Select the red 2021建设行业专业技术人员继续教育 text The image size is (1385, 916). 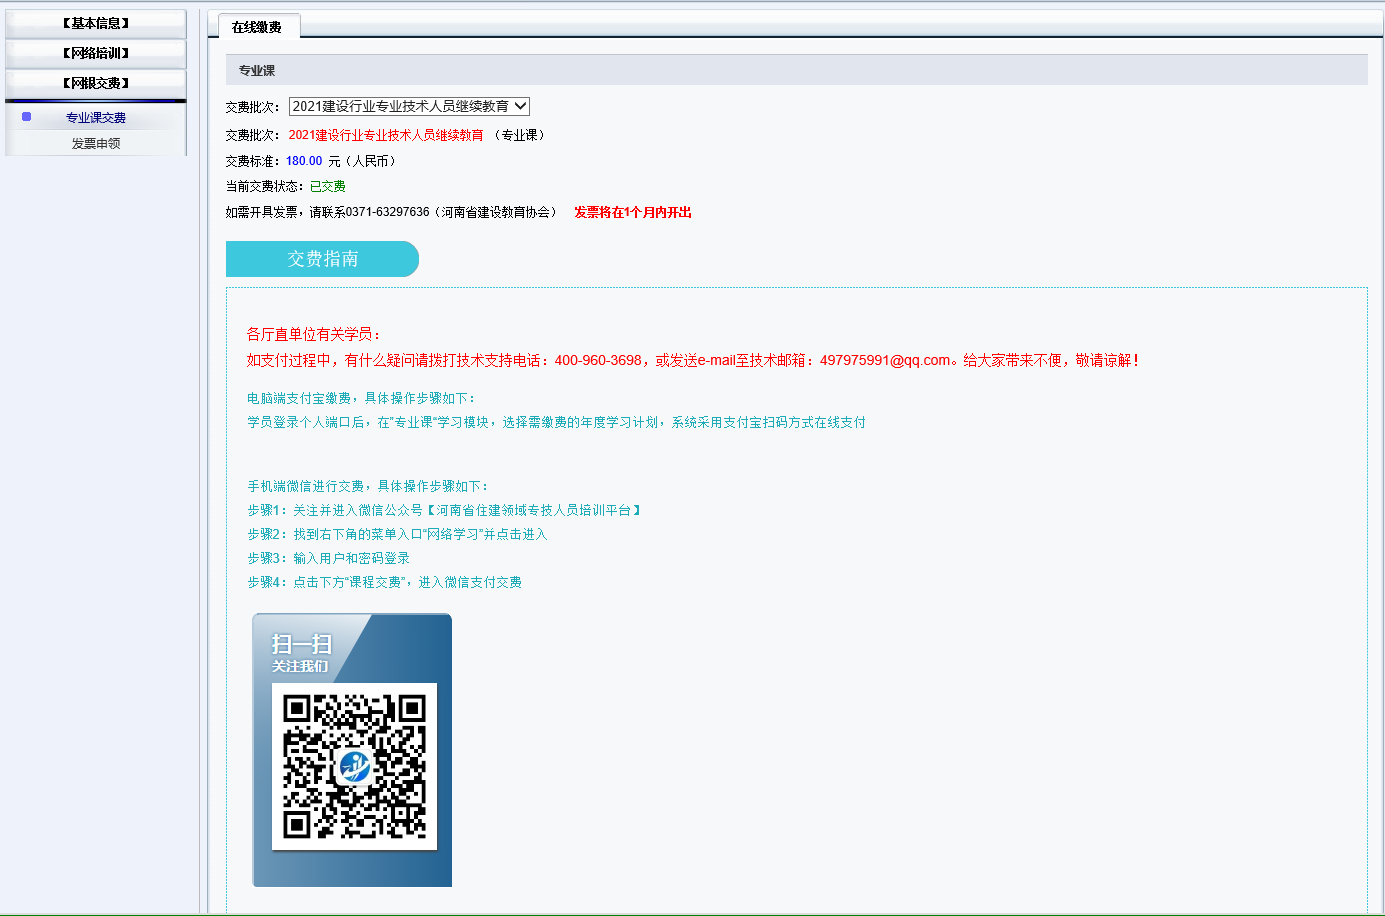[x=386, y=135]
